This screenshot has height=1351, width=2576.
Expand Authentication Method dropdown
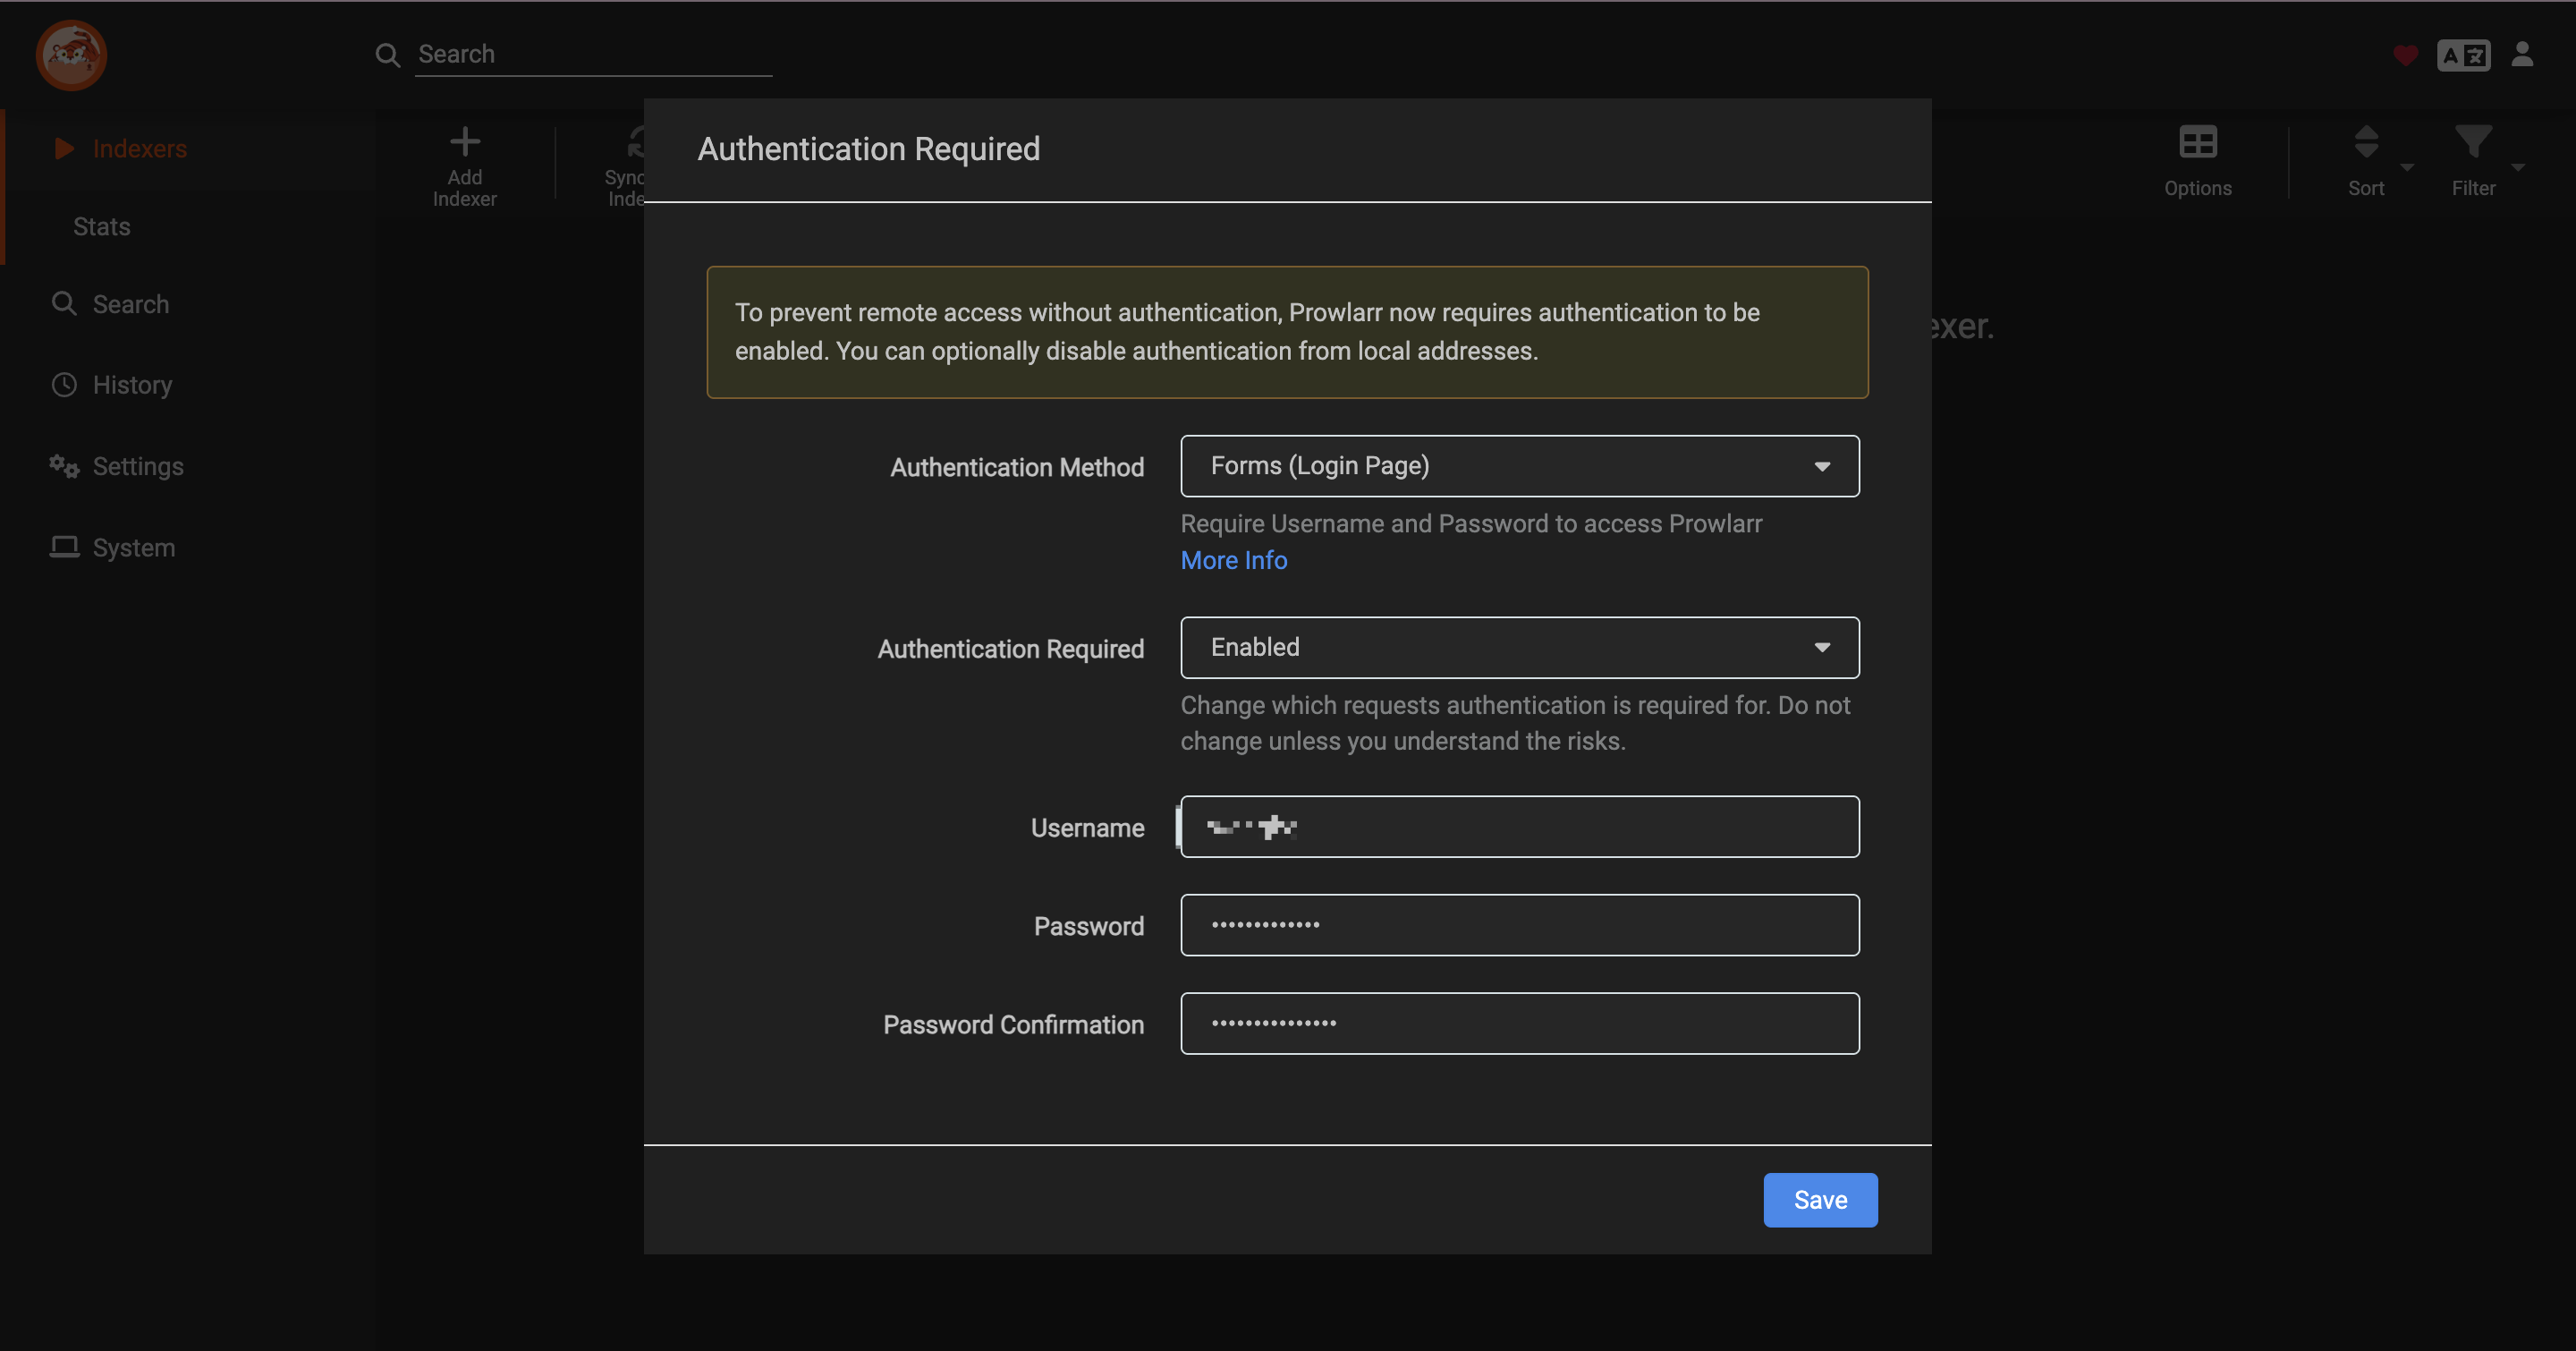click(x=1519, y=466)
